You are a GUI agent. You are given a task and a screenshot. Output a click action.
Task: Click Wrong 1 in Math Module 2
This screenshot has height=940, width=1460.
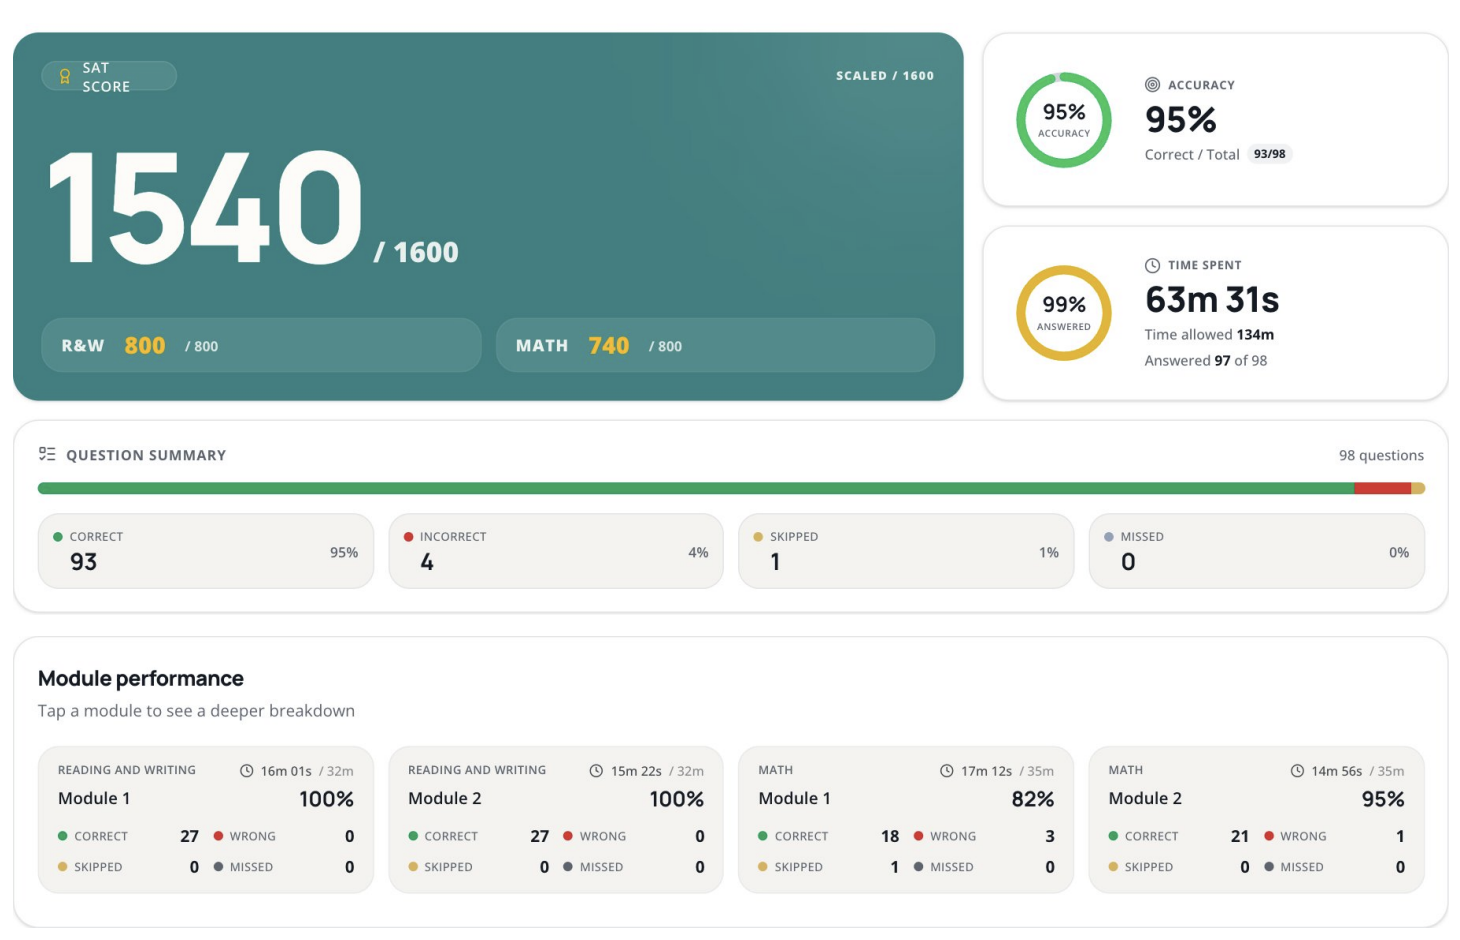coord(1334,836)
